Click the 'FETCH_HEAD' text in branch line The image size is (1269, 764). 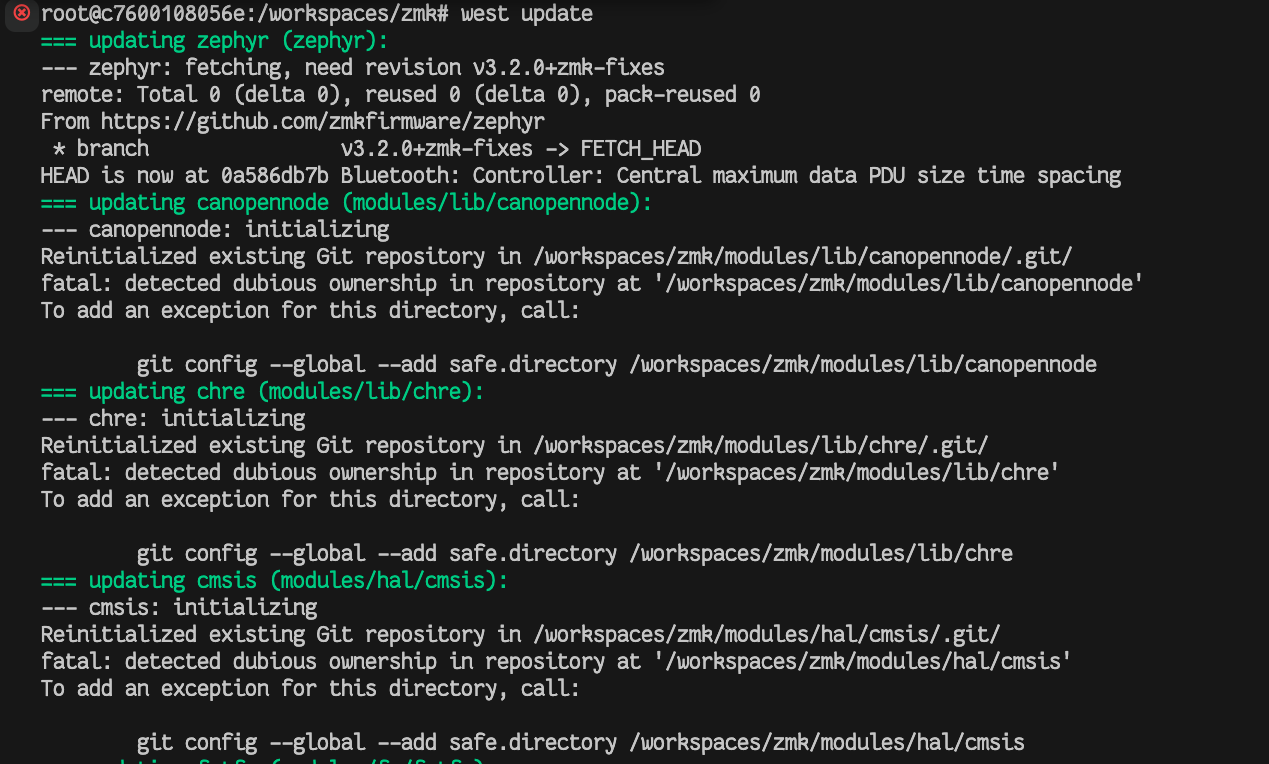[x=641, y=149]
